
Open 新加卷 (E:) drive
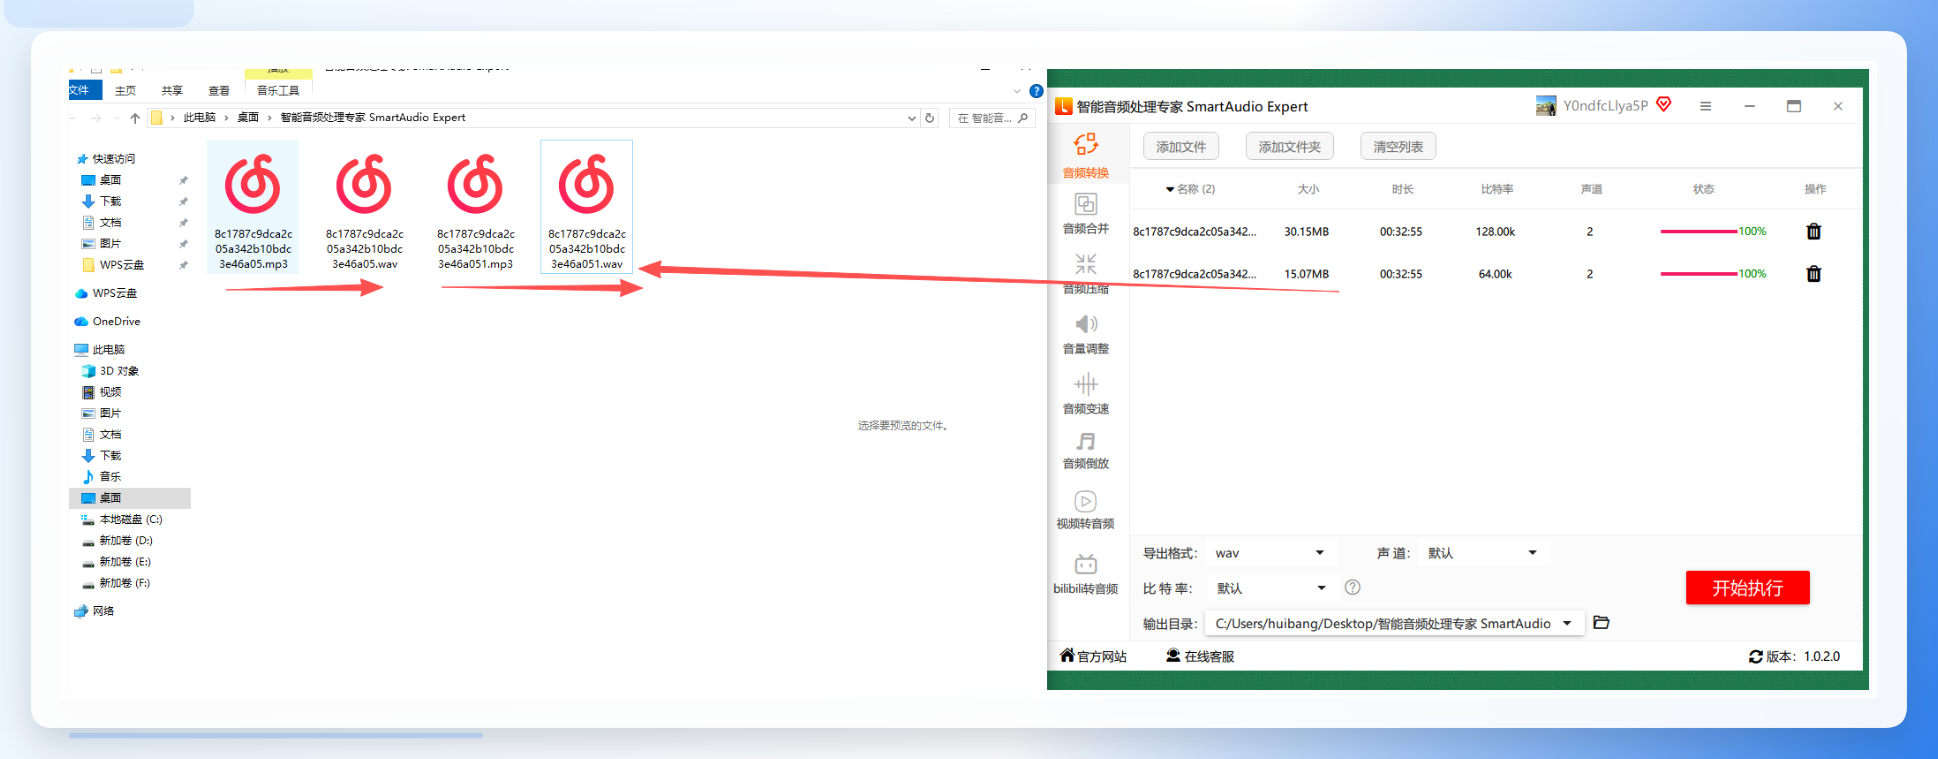click(x=117, y=562)
